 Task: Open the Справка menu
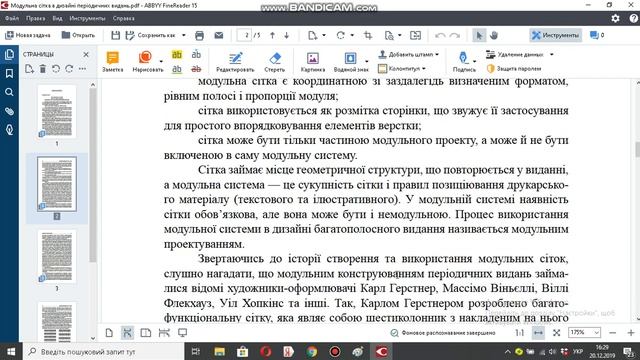tap(123, 18)
